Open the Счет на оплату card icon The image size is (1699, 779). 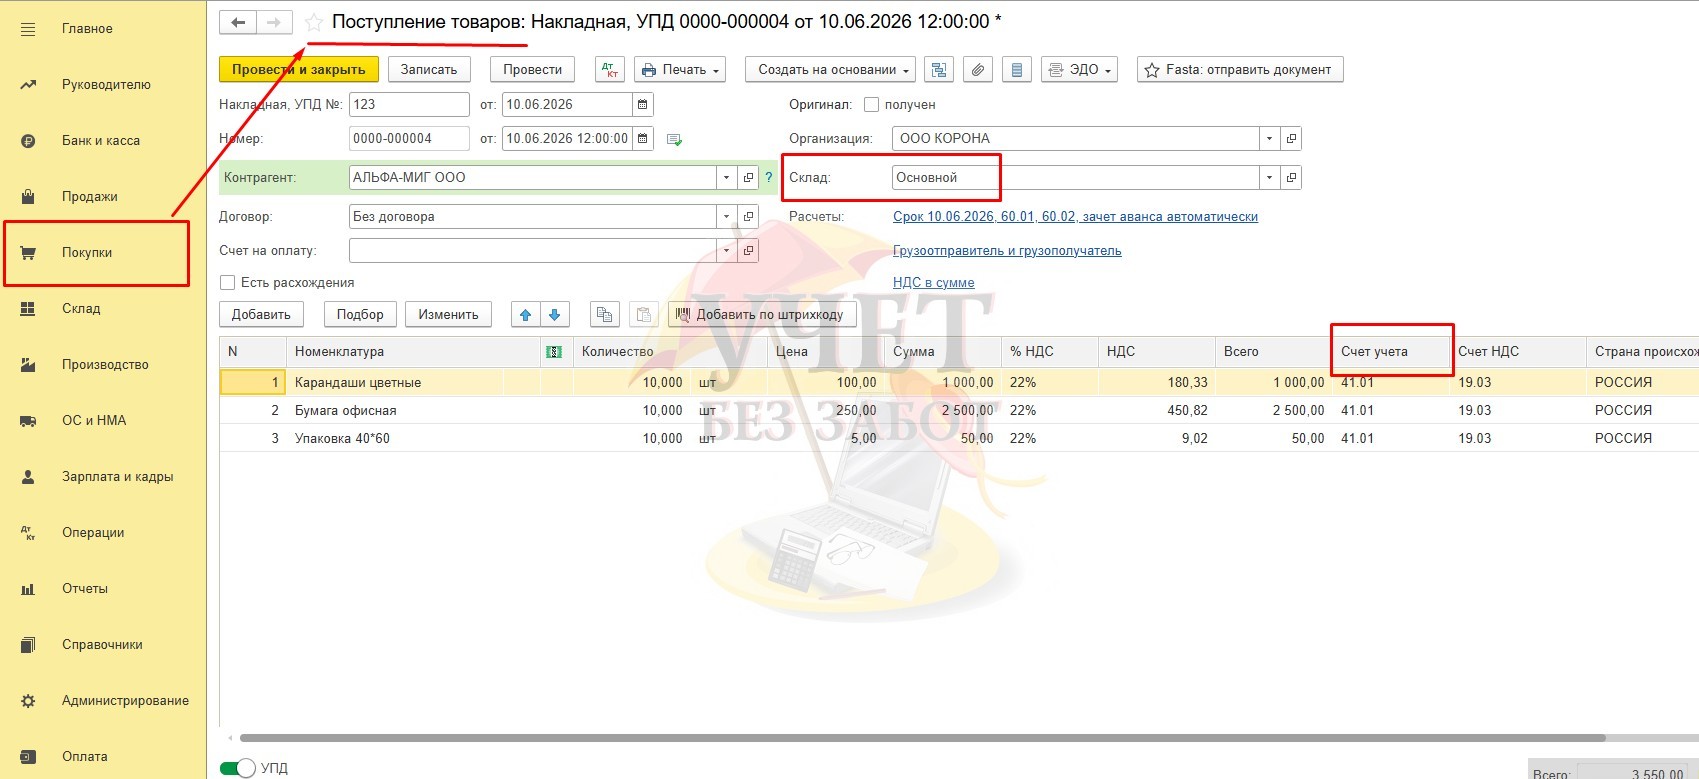tap(748, 250)
